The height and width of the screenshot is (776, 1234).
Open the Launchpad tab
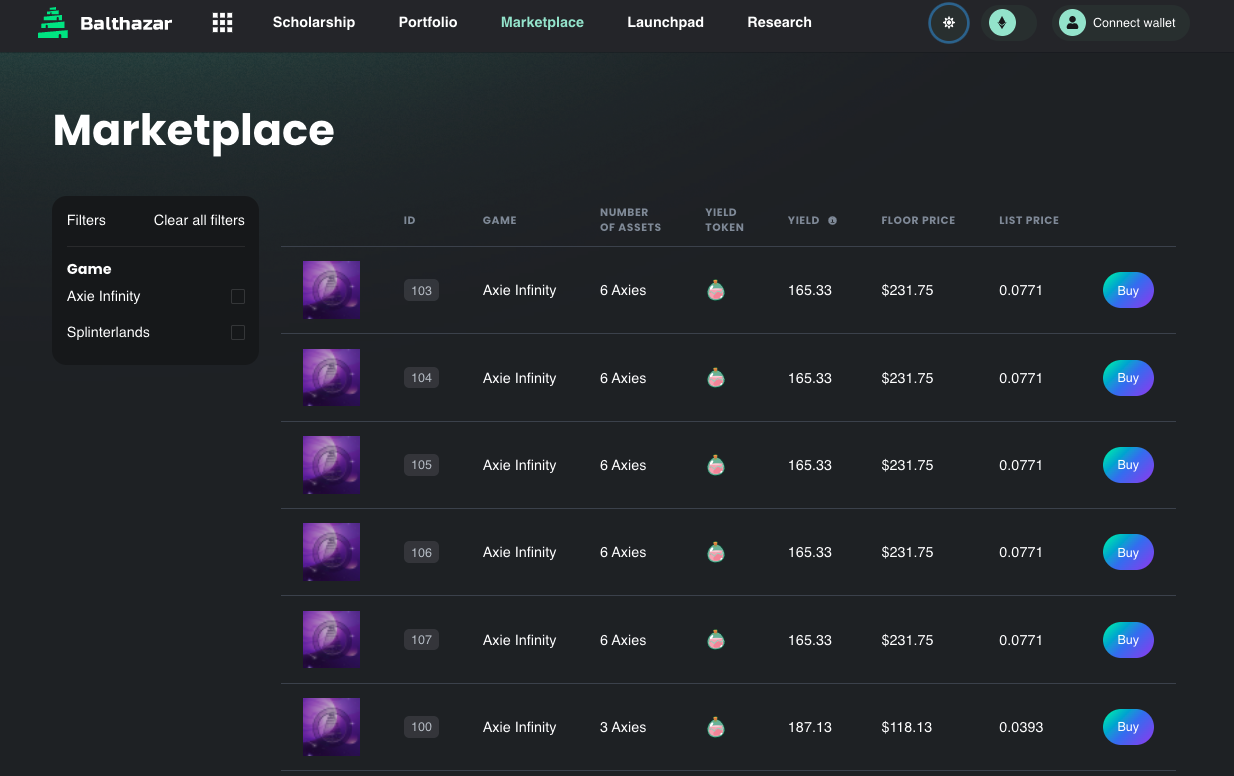665,22
